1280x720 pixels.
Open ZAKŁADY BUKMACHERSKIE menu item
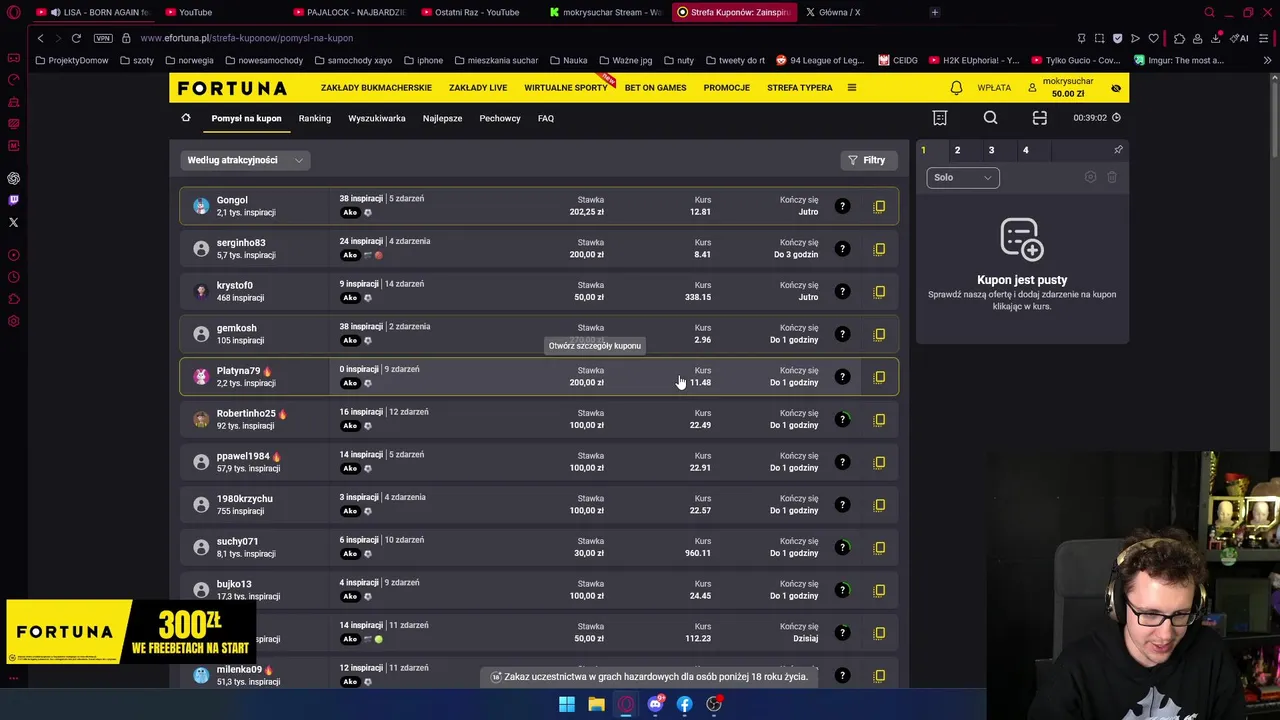pos(376,88)
